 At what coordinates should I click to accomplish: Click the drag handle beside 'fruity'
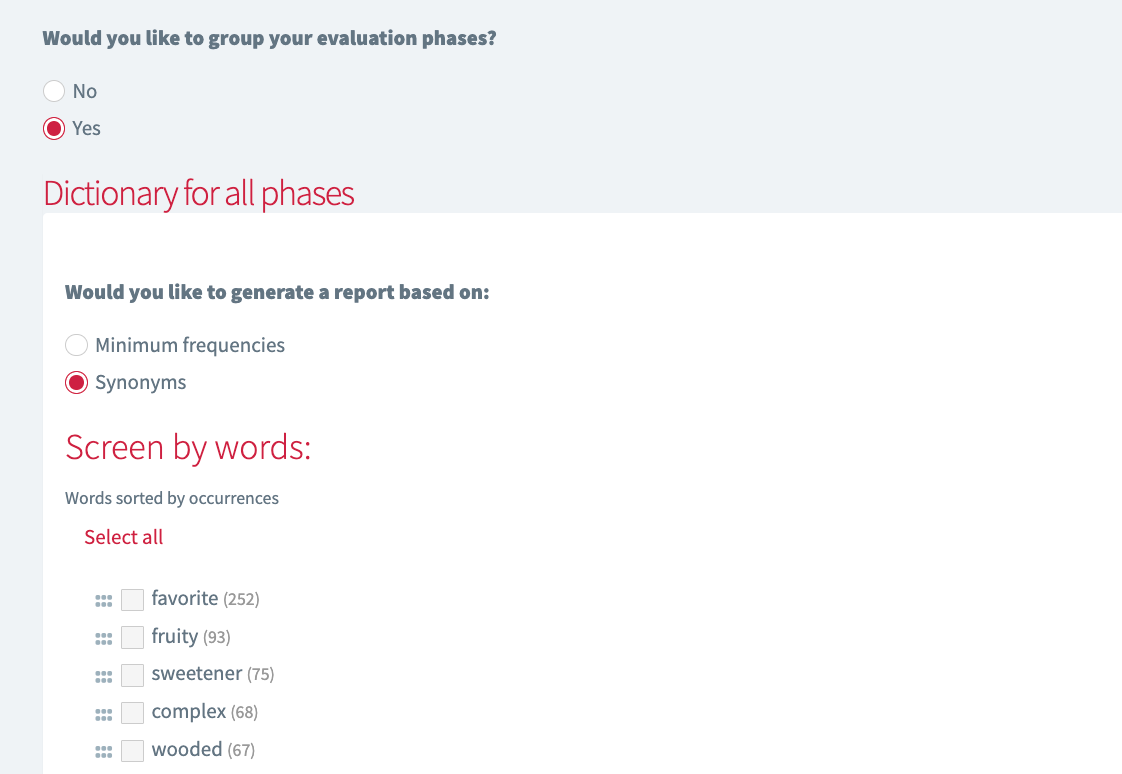[103, 637]
